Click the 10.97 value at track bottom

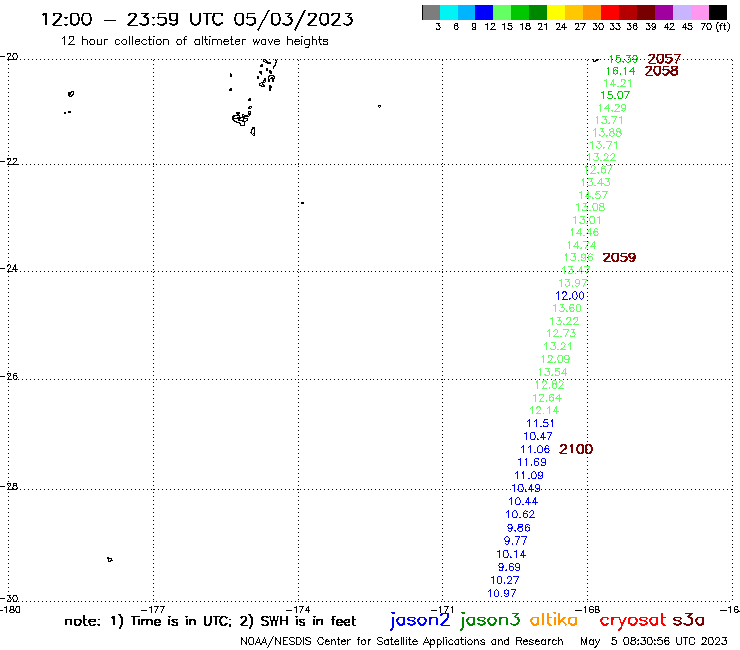(502, 593)
